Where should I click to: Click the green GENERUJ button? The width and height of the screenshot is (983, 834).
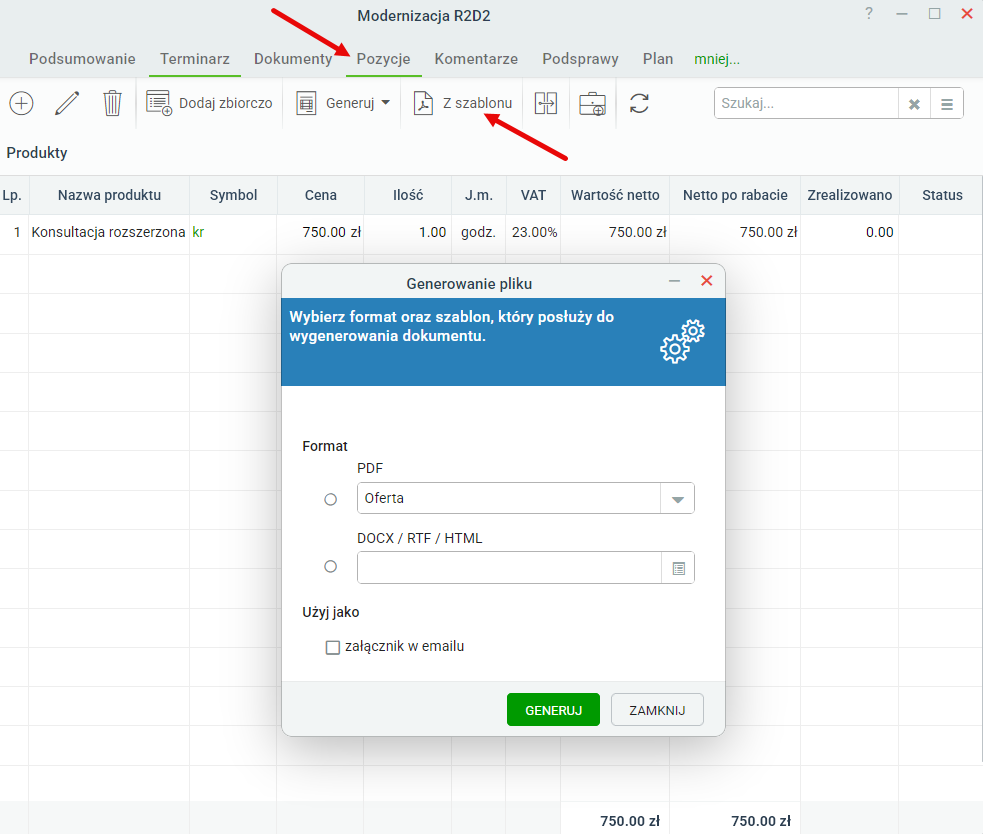[x=554, y=710]
